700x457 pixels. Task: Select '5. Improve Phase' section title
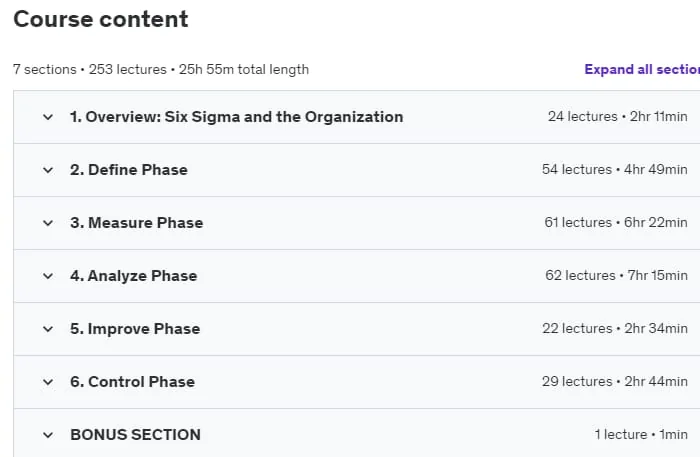(135, 329)
